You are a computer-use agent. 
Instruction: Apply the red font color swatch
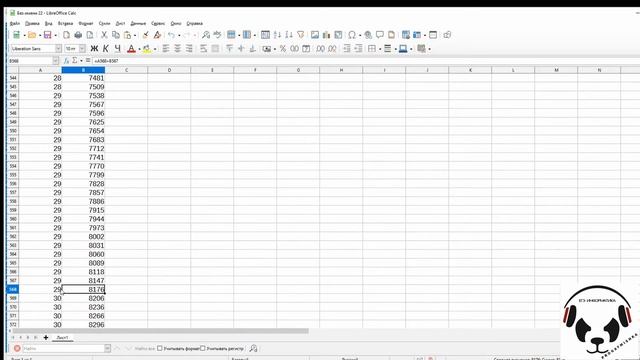(131, 49)
